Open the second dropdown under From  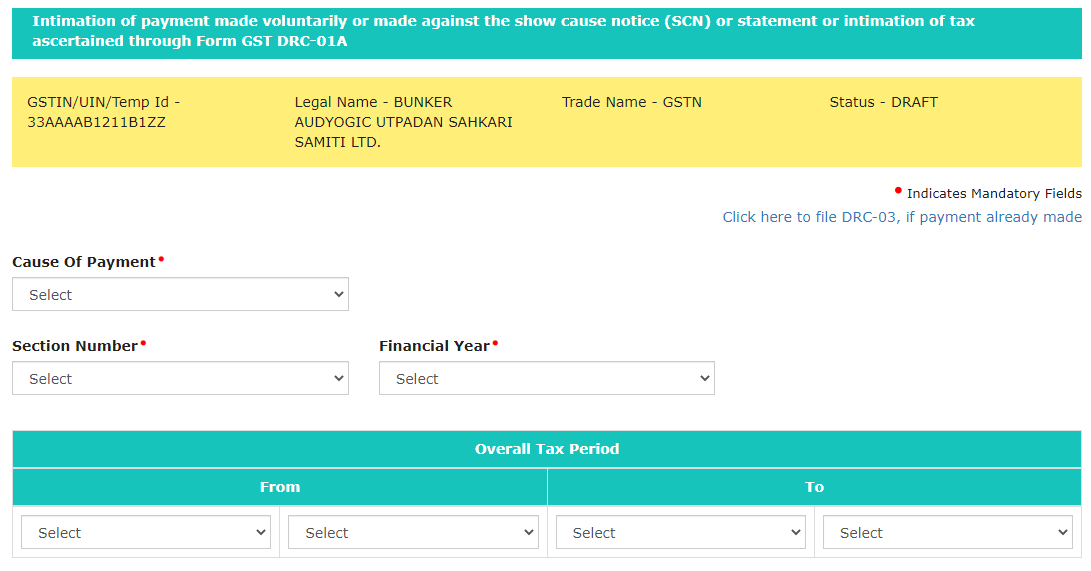coord(413,533)
